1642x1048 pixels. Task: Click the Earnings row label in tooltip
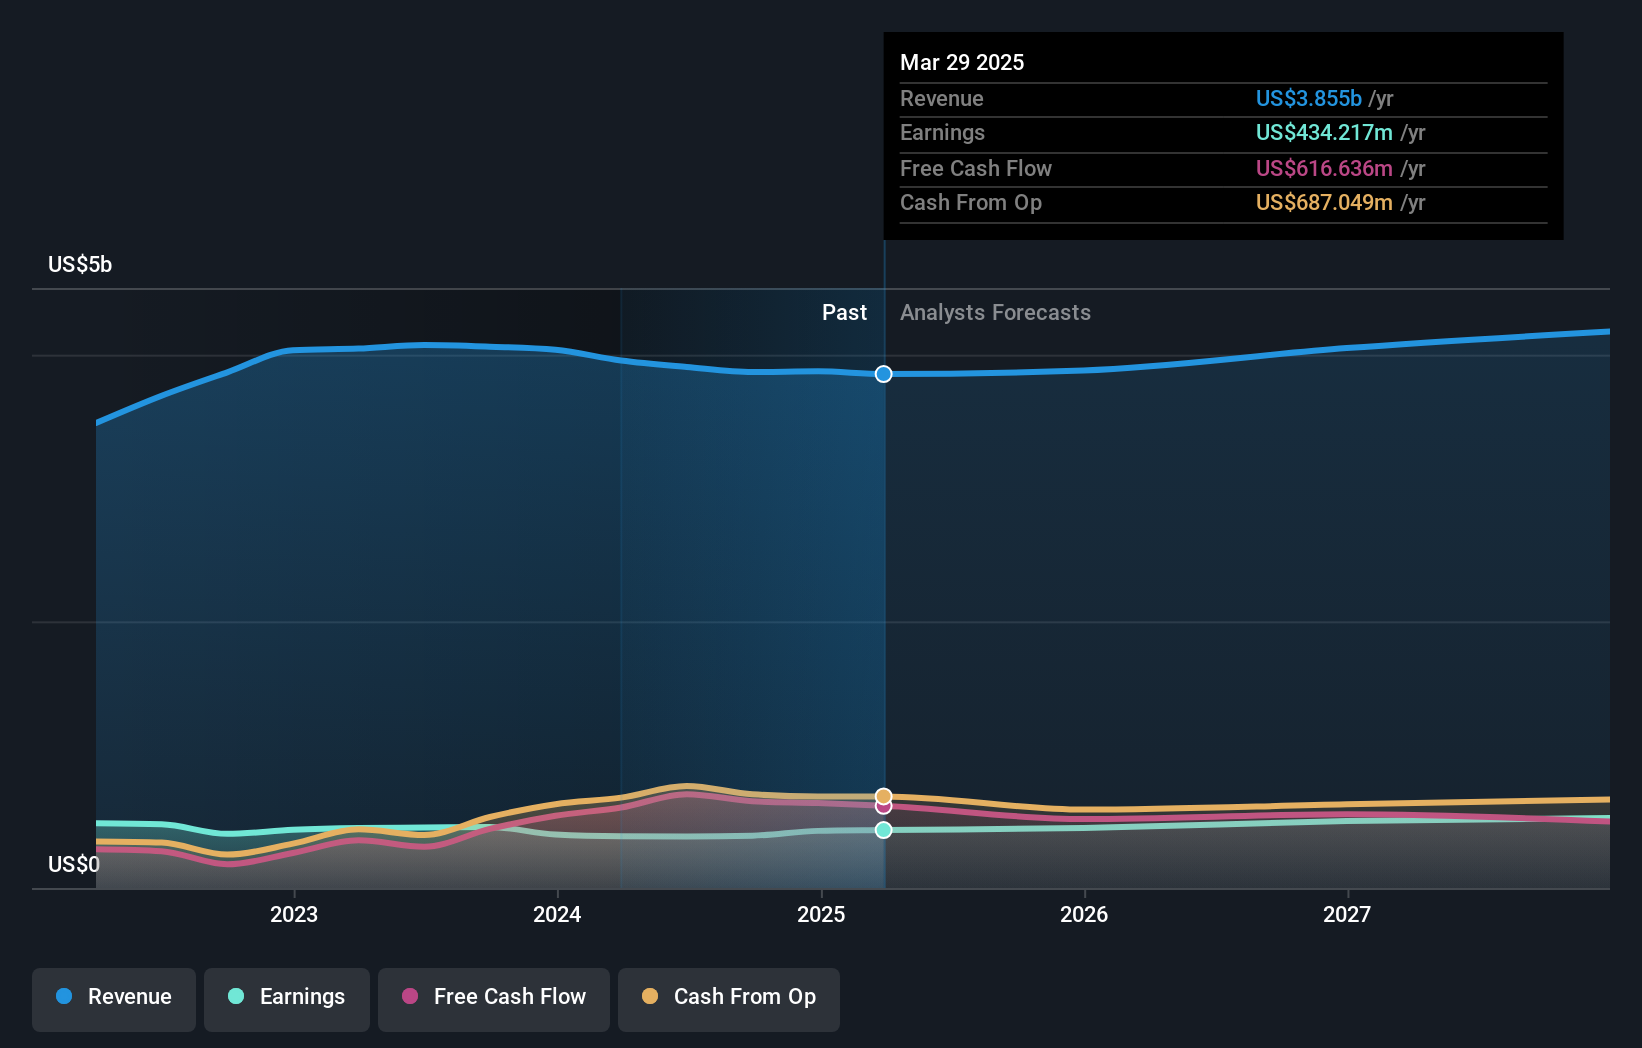tap(942, 132)
